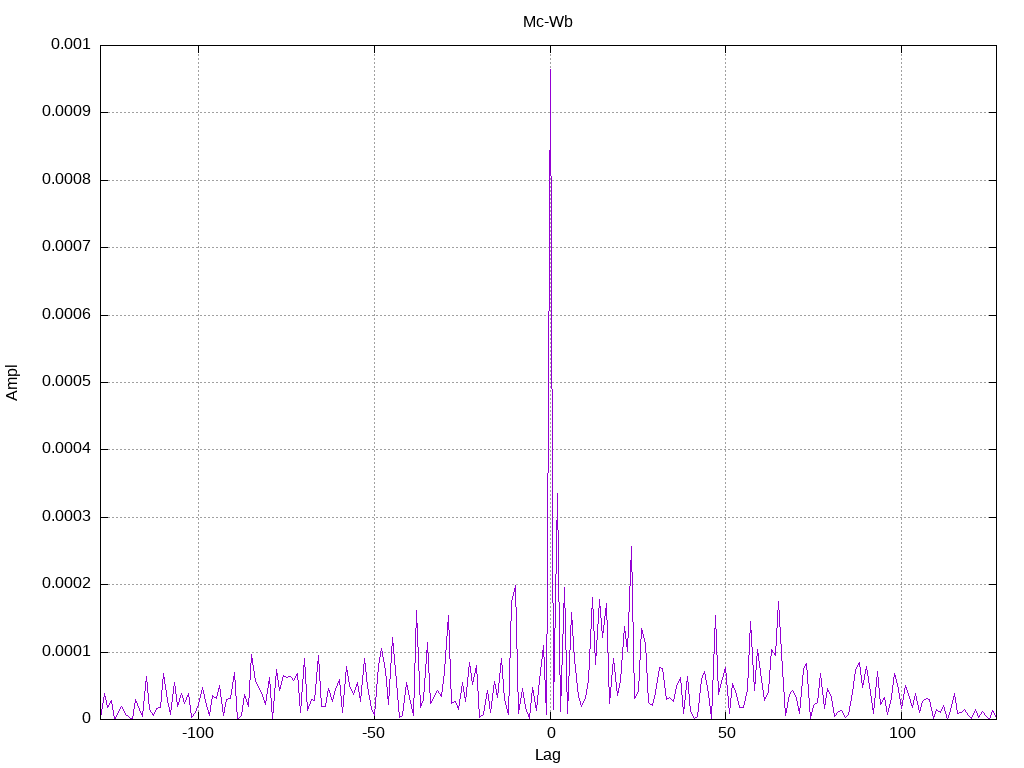Select the 0.0009 y-axis tick label
Viewport: 1024px width, 768px height.
click(66, 111)
